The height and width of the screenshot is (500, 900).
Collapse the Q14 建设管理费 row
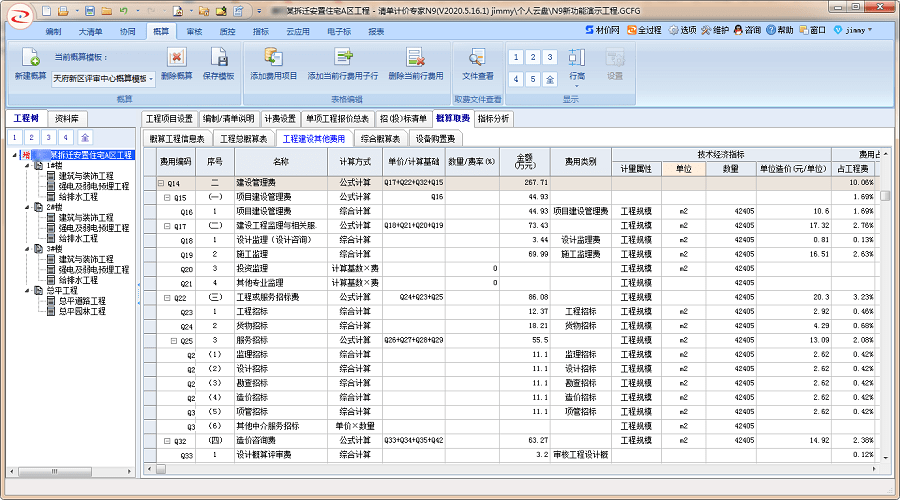(162, 184)
